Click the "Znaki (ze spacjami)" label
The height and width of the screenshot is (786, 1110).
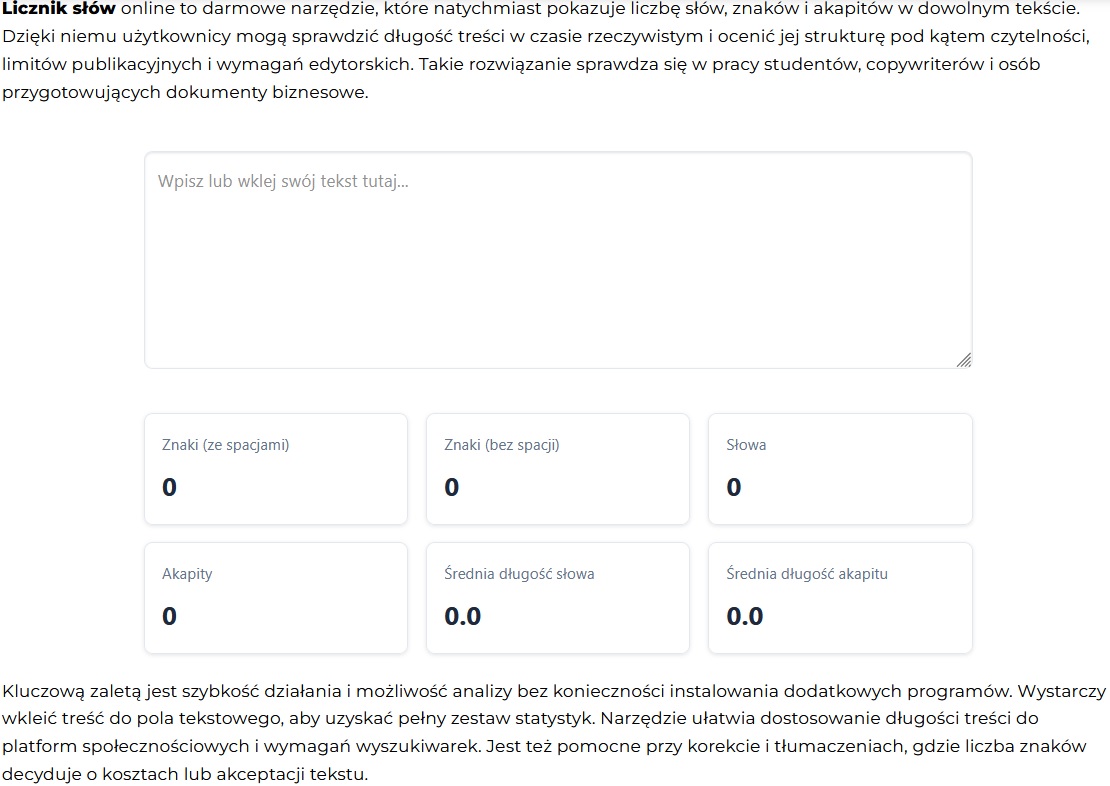(x=225, y=445)
